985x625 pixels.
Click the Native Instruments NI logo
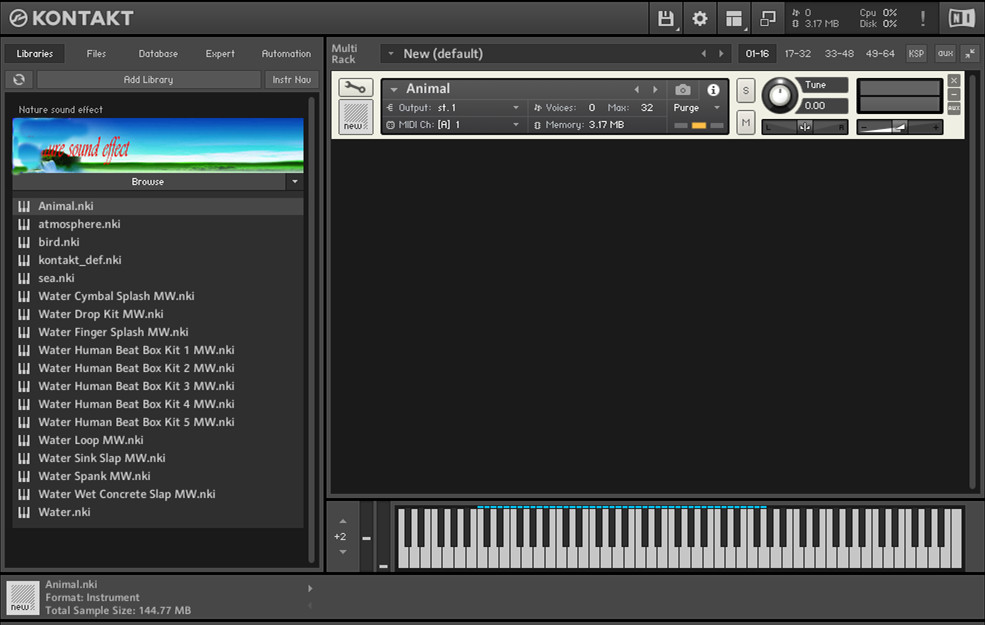tap(961, 18)
